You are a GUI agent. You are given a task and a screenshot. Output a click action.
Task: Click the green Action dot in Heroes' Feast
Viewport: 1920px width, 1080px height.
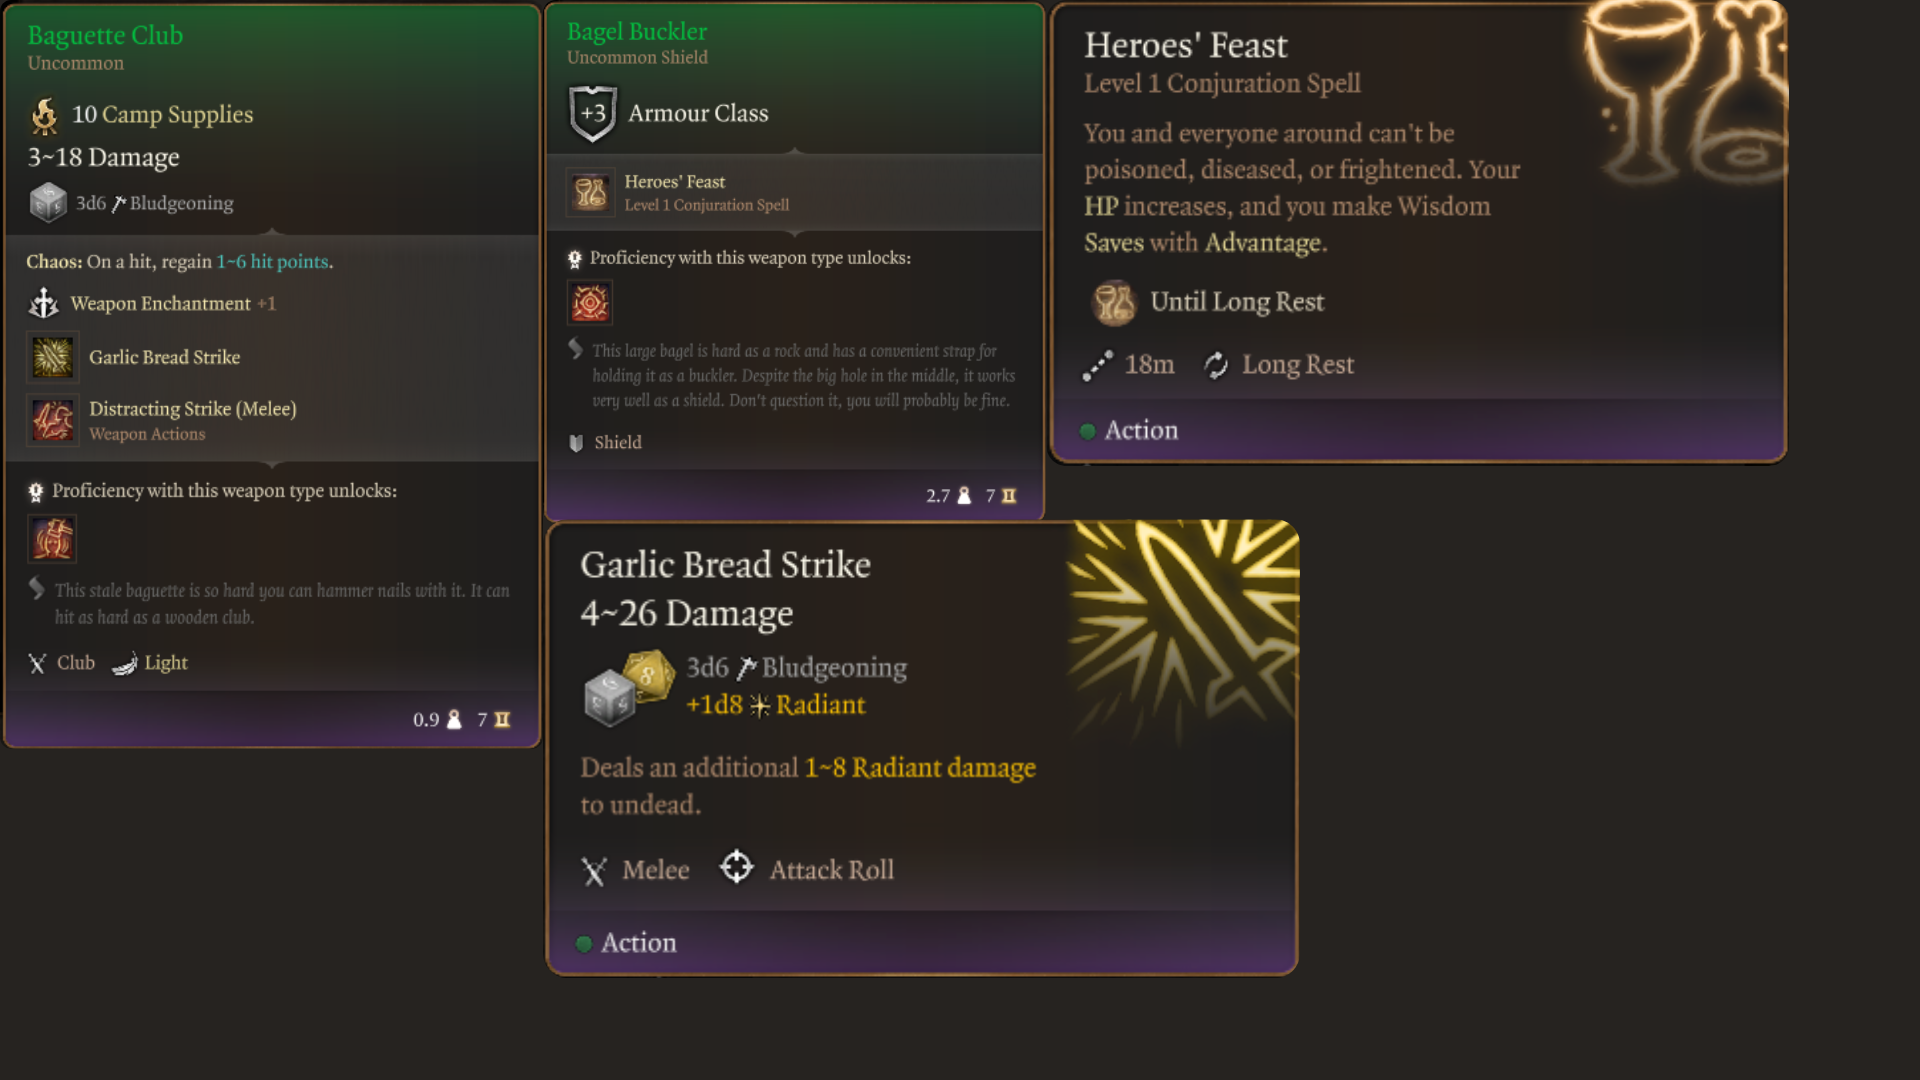(x=1088, y=431)
